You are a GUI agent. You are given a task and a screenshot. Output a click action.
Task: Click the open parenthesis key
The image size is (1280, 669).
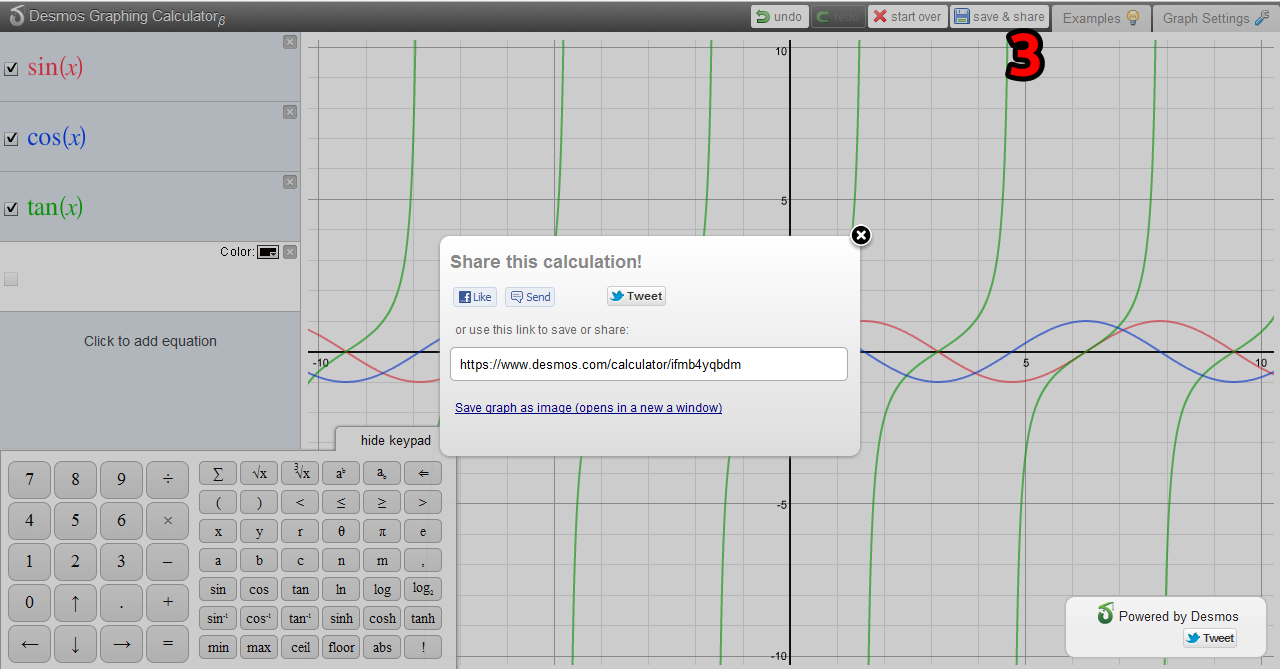tap(218, 502)
